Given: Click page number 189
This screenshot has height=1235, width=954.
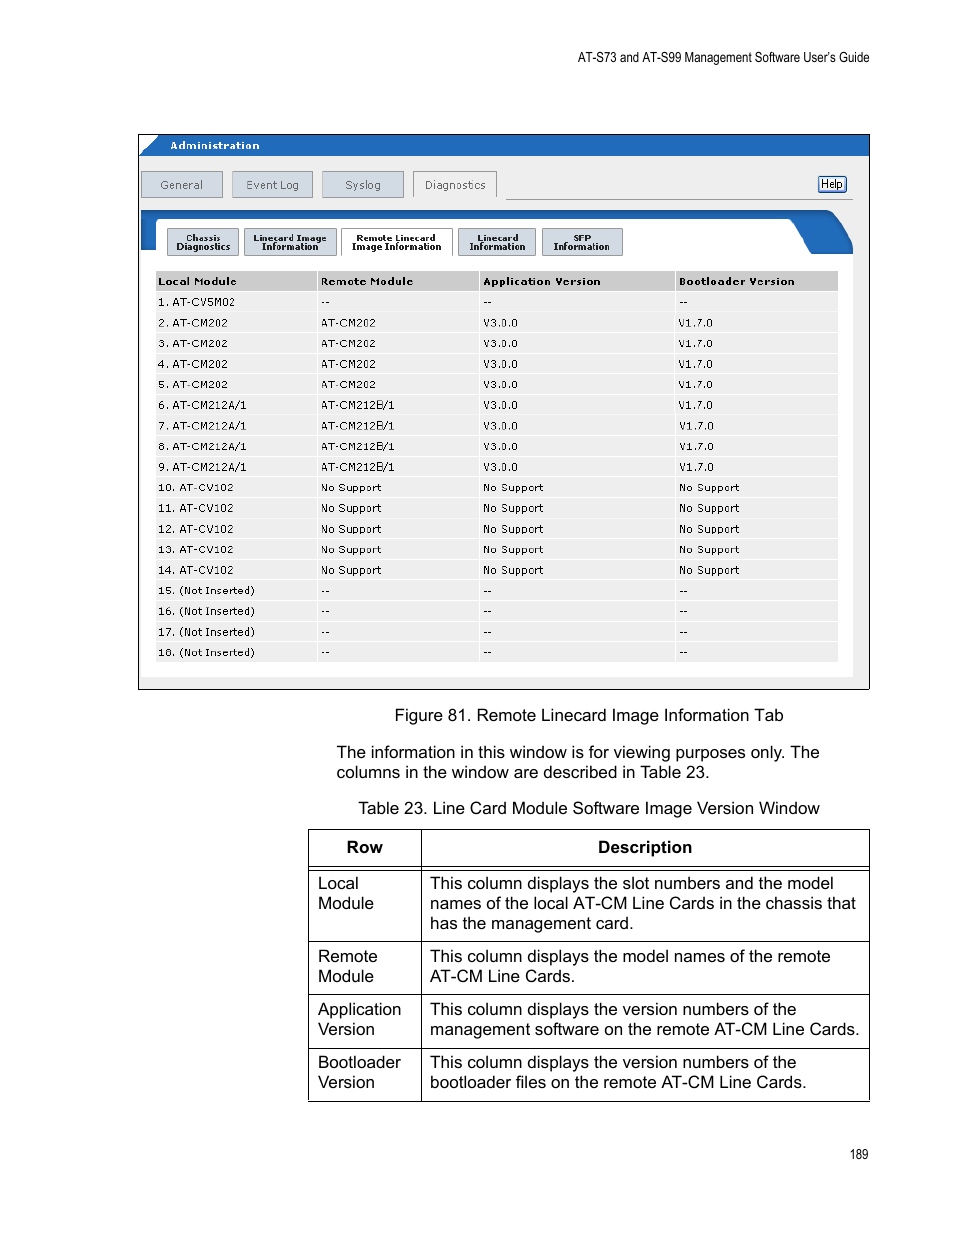Looking at the screenshot, I should click(x=859, y=1155).
